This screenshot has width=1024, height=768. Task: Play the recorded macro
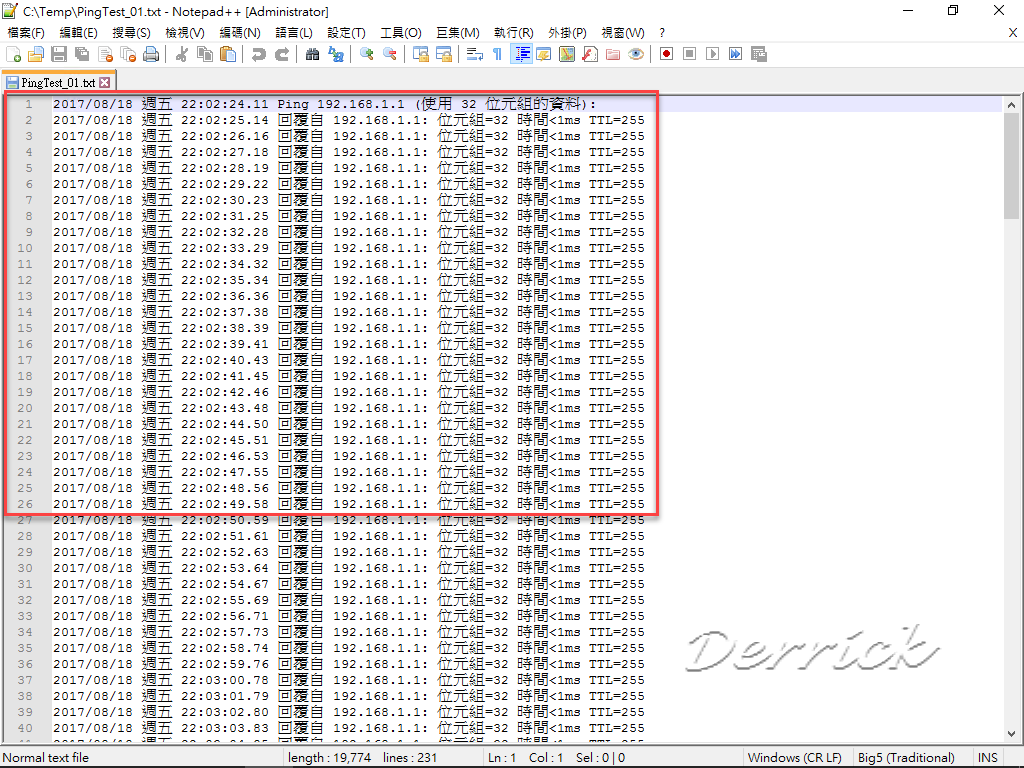point(712,54)
